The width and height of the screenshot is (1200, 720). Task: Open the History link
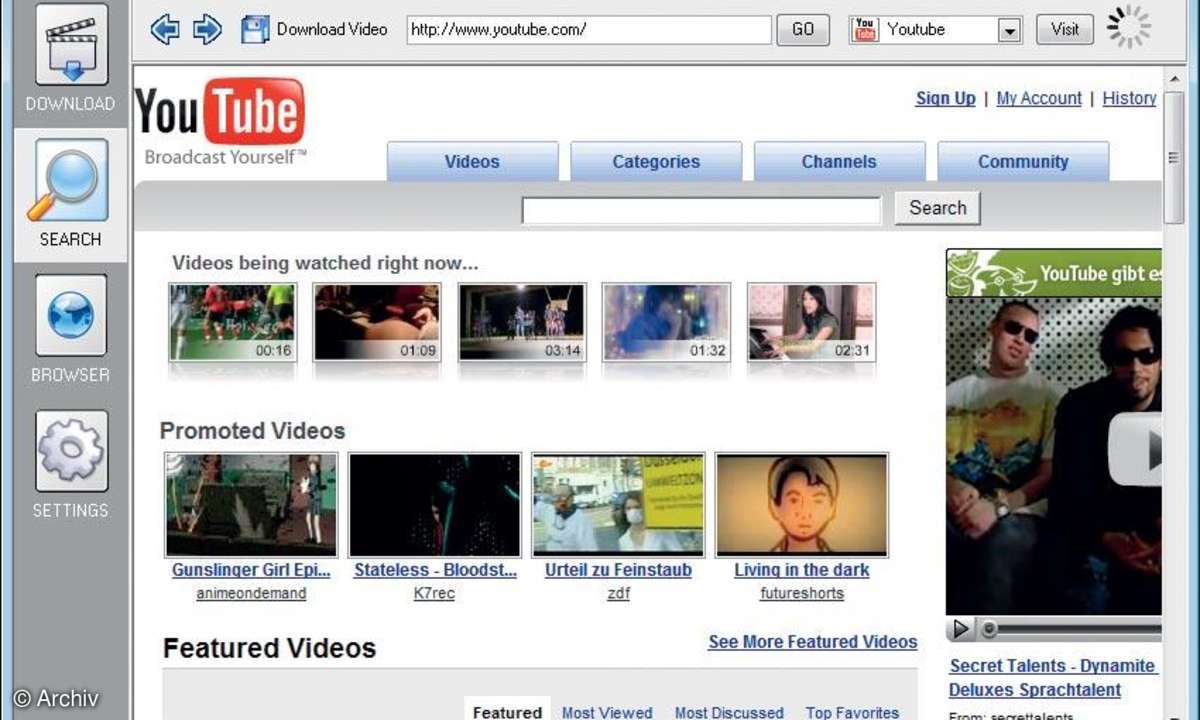tap(1129, 98)
